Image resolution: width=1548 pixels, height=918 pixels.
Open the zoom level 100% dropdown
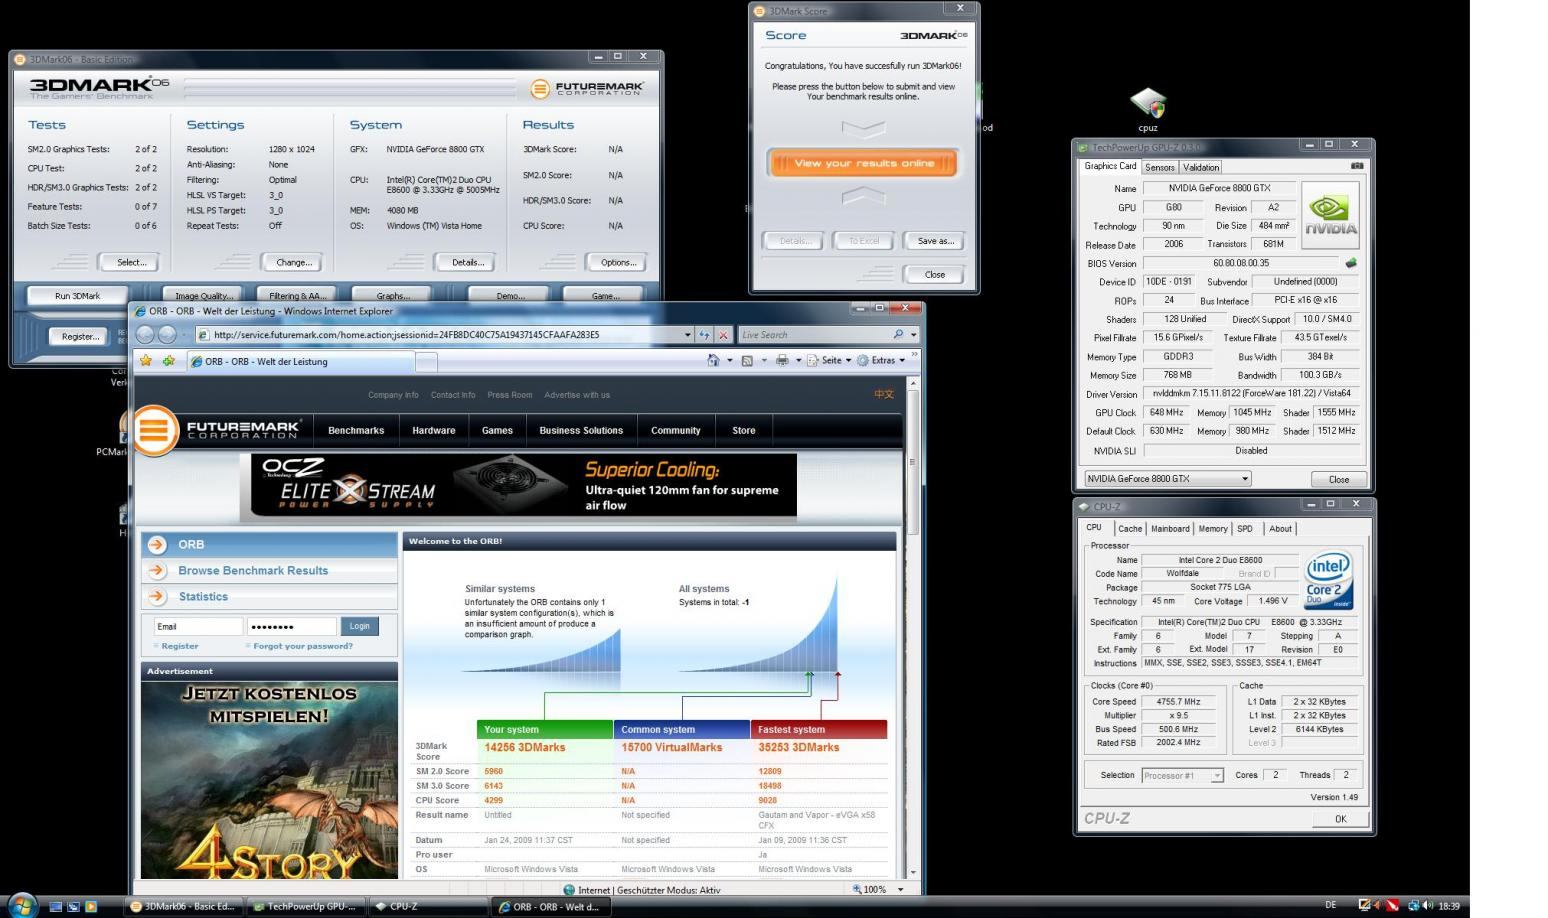[900, 889]
